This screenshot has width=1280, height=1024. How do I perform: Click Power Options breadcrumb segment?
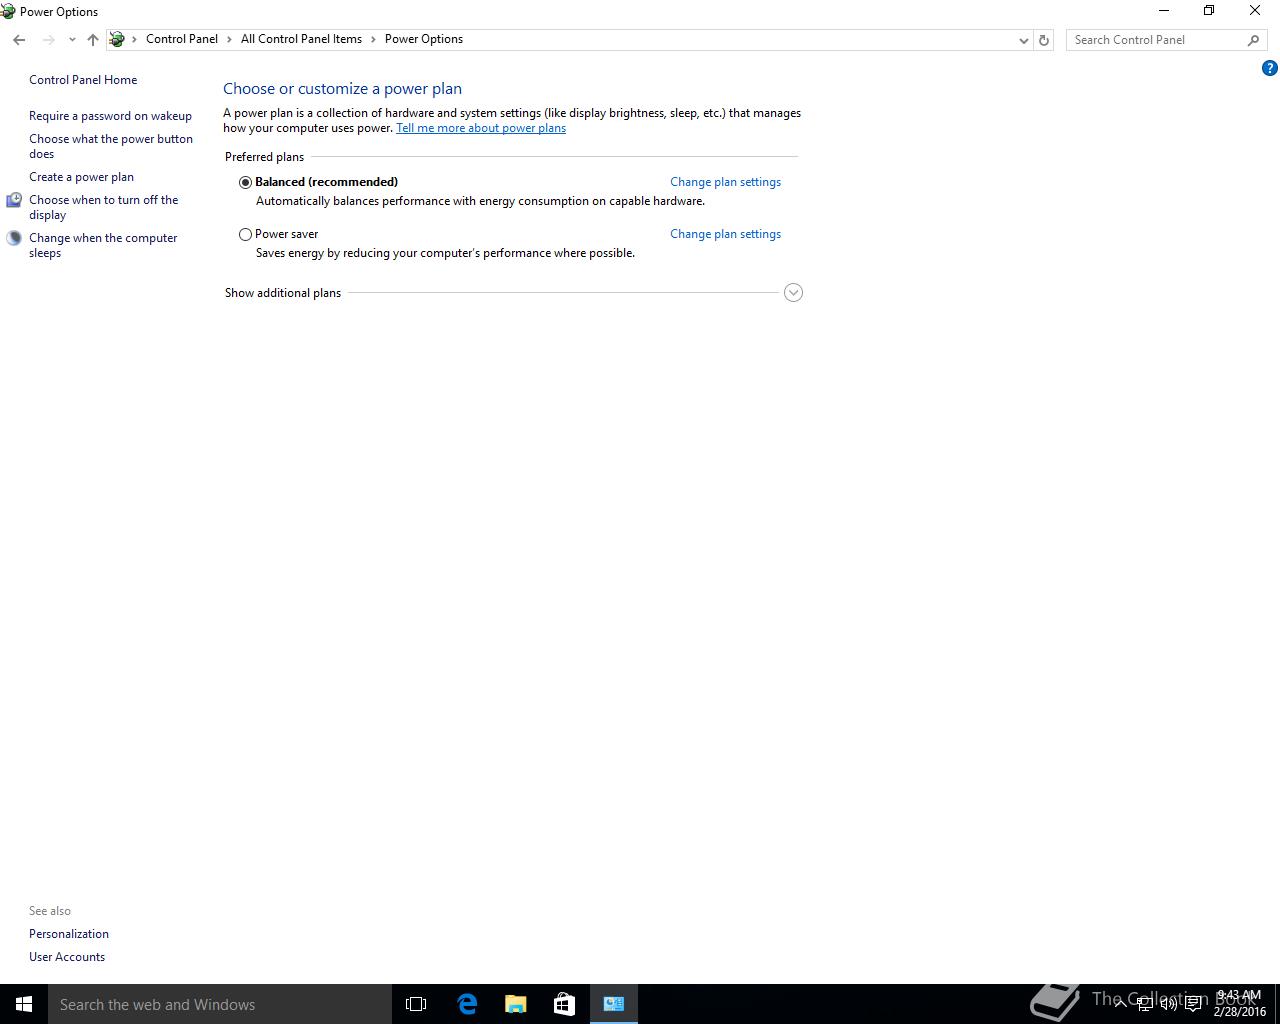pyautogui.click(x=424, y=39)
